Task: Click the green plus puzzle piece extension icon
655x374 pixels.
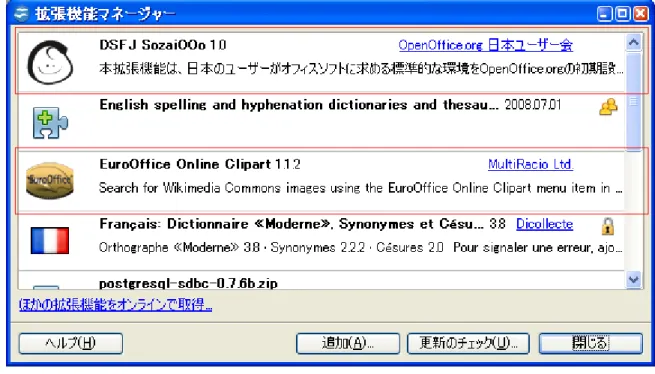Action: click(50, 123)
